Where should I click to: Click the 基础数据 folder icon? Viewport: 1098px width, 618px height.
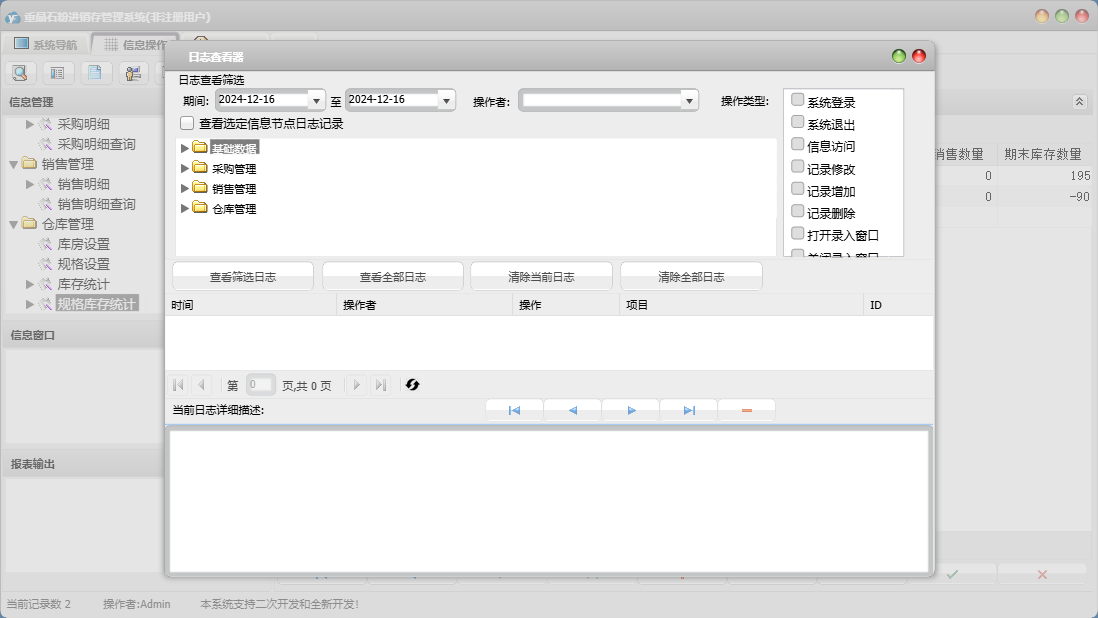click(200, 148)
